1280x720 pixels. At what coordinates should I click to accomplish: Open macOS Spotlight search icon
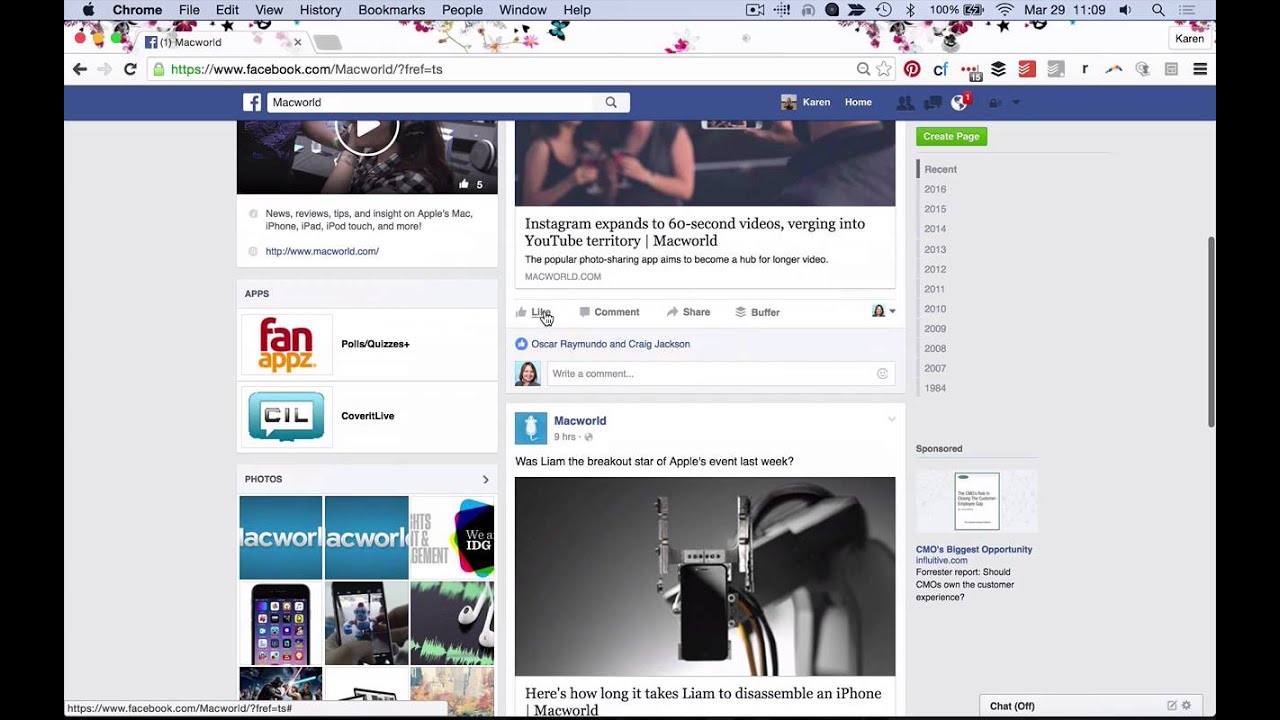click(1158, 10)
